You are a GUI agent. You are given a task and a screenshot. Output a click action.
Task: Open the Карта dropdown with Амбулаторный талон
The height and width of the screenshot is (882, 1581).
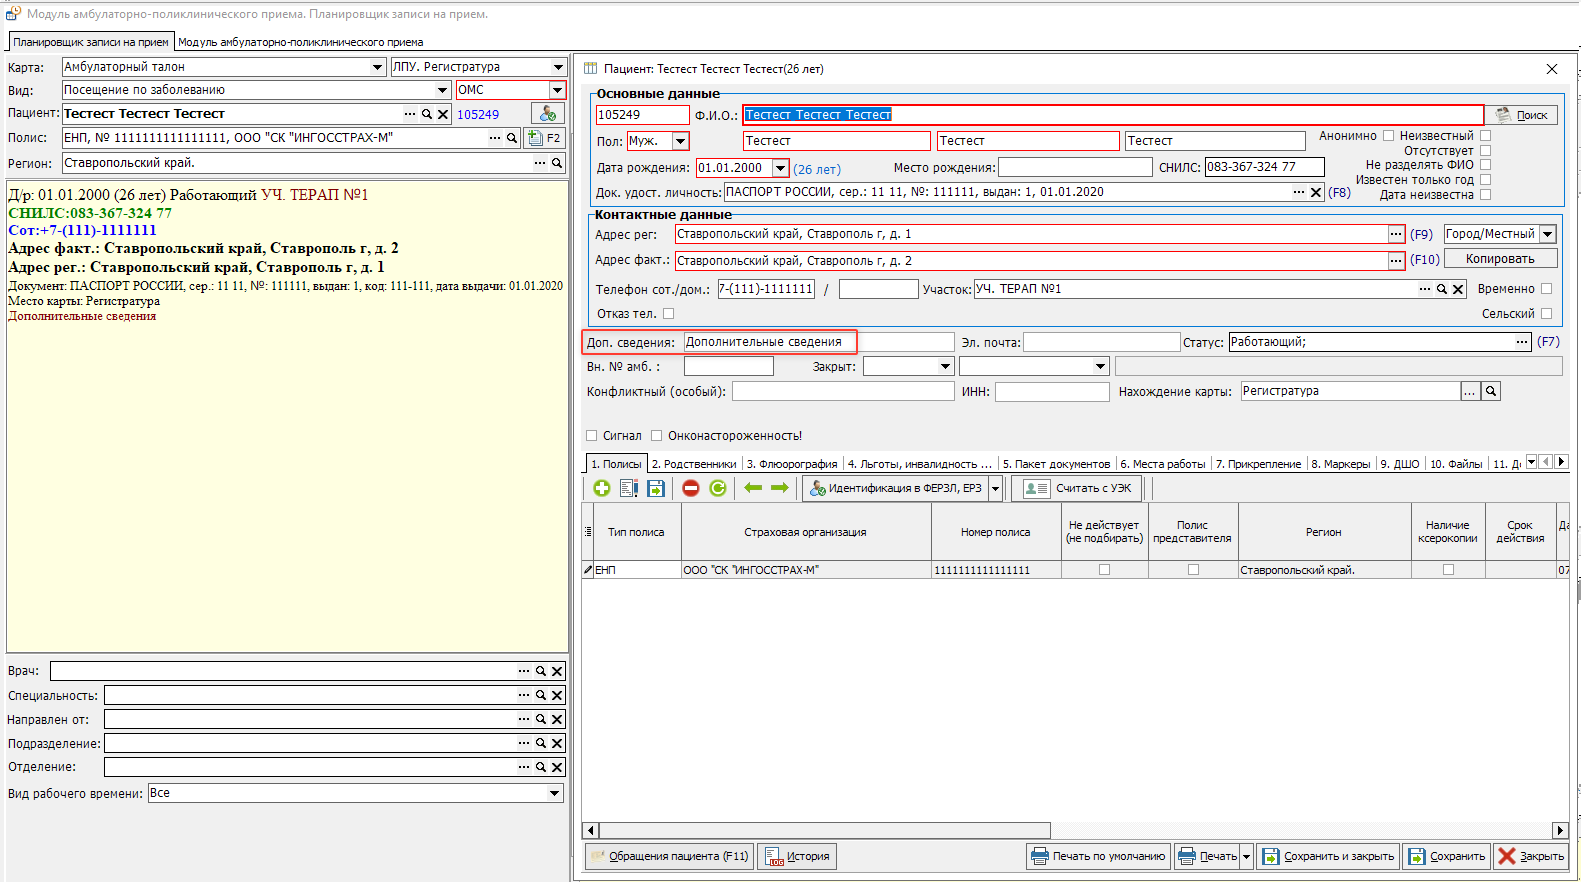pyautogui.click(x=377, y=67)
